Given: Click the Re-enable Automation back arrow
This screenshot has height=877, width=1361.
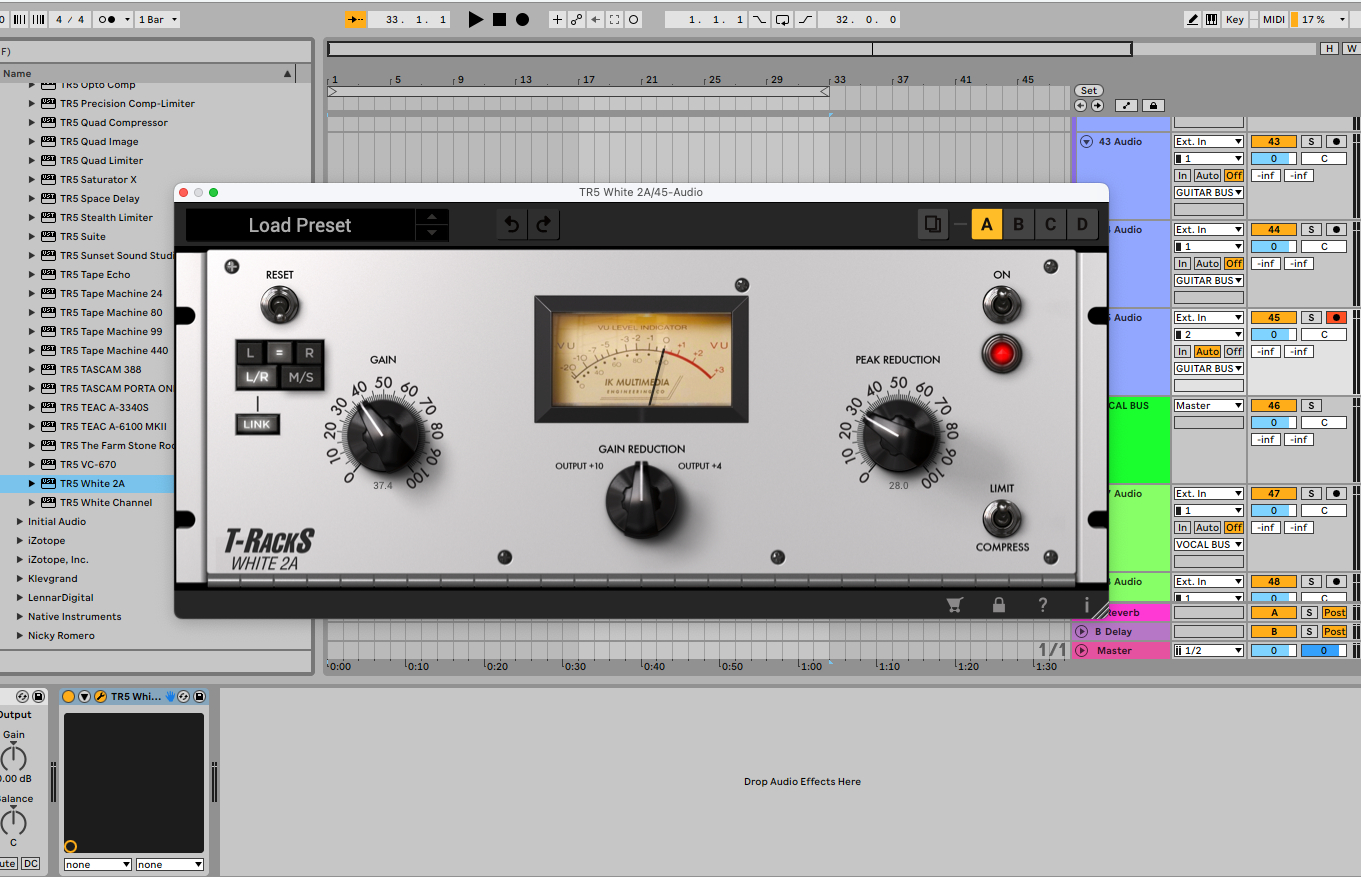Looking at the screenshot, I should click(596, 19).
